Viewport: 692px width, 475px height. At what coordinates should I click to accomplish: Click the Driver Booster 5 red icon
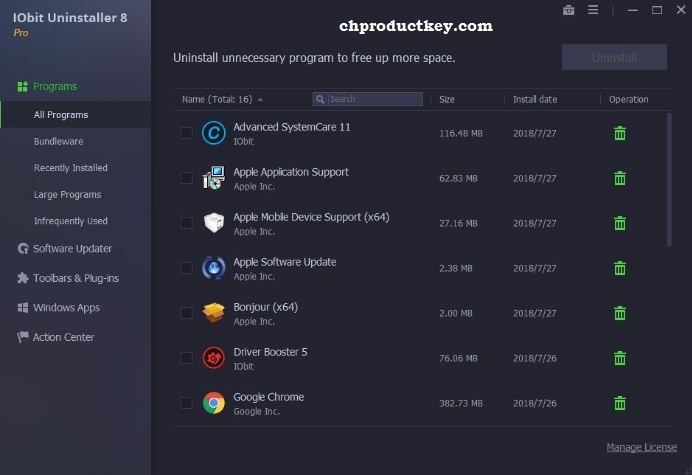[x=214, y=358]
